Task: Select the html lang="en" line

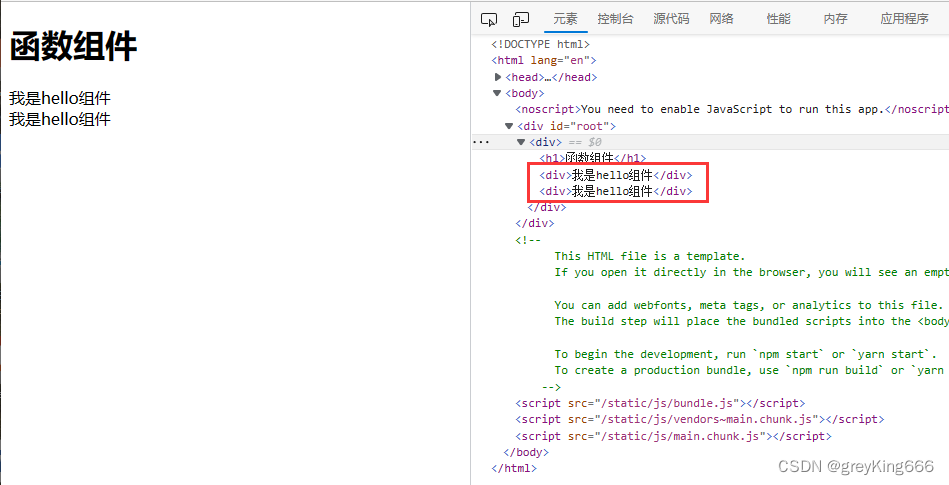Action: point(544,61)
